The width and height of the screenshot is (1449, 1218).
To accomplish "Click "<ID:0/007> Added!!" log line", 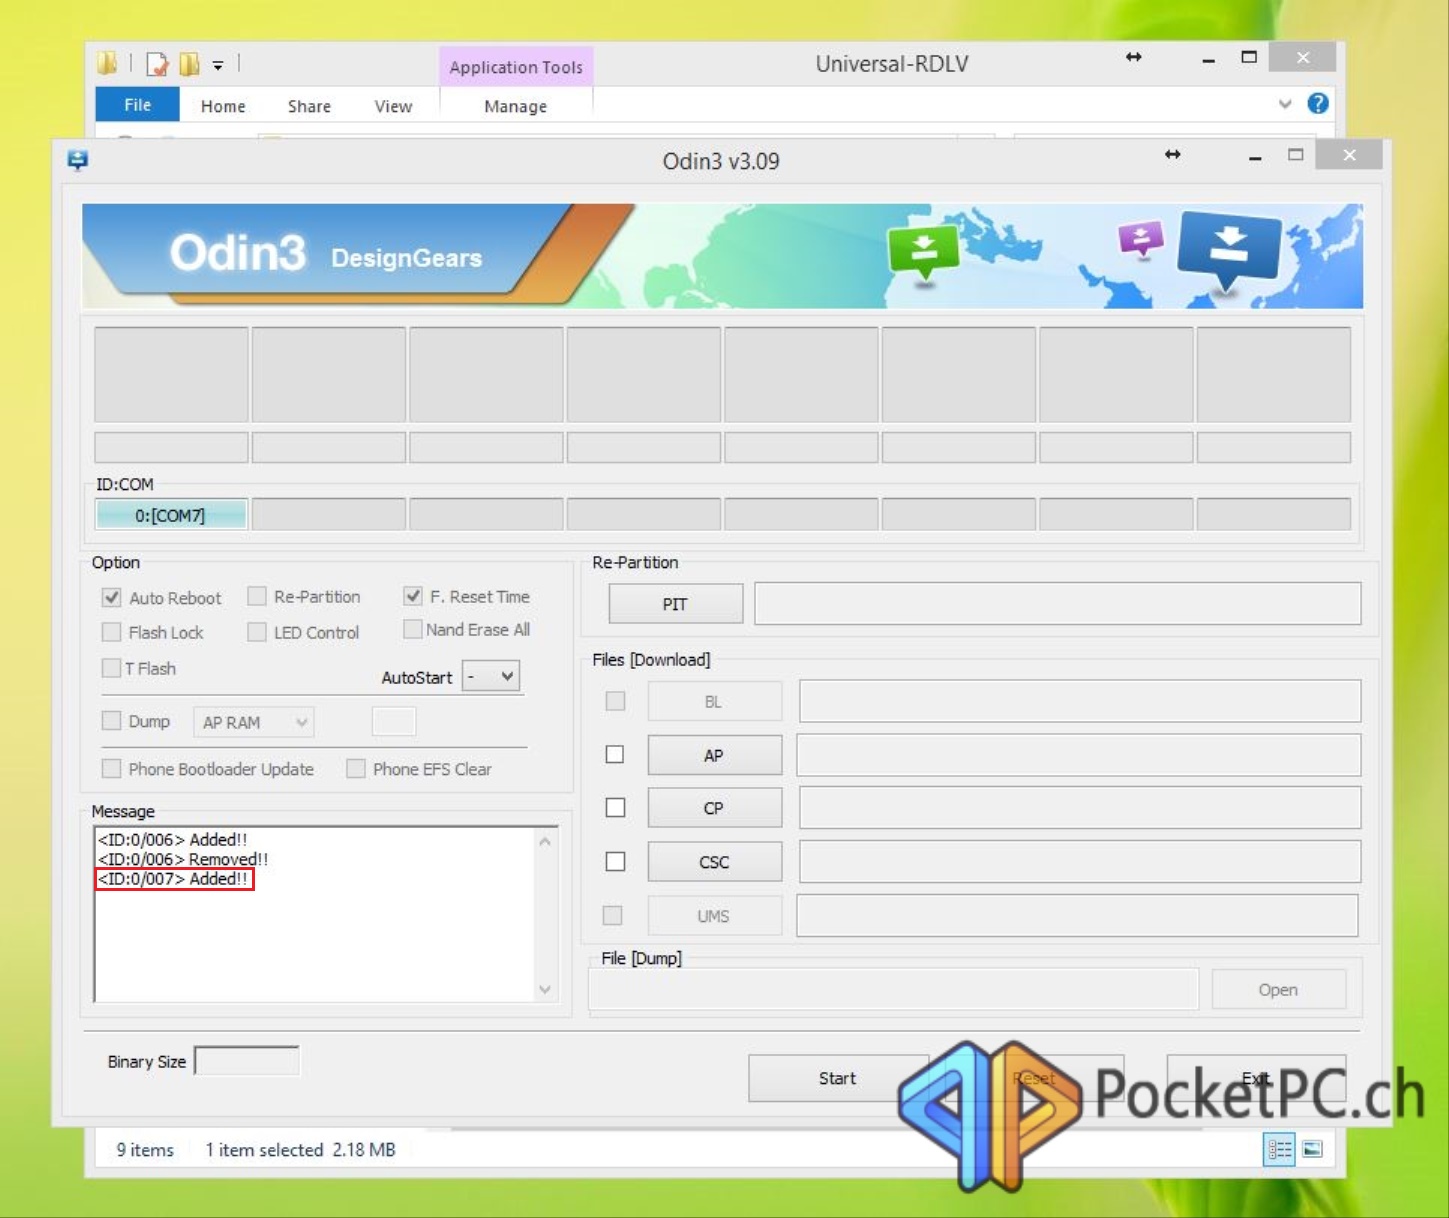I will coord(172,879).
